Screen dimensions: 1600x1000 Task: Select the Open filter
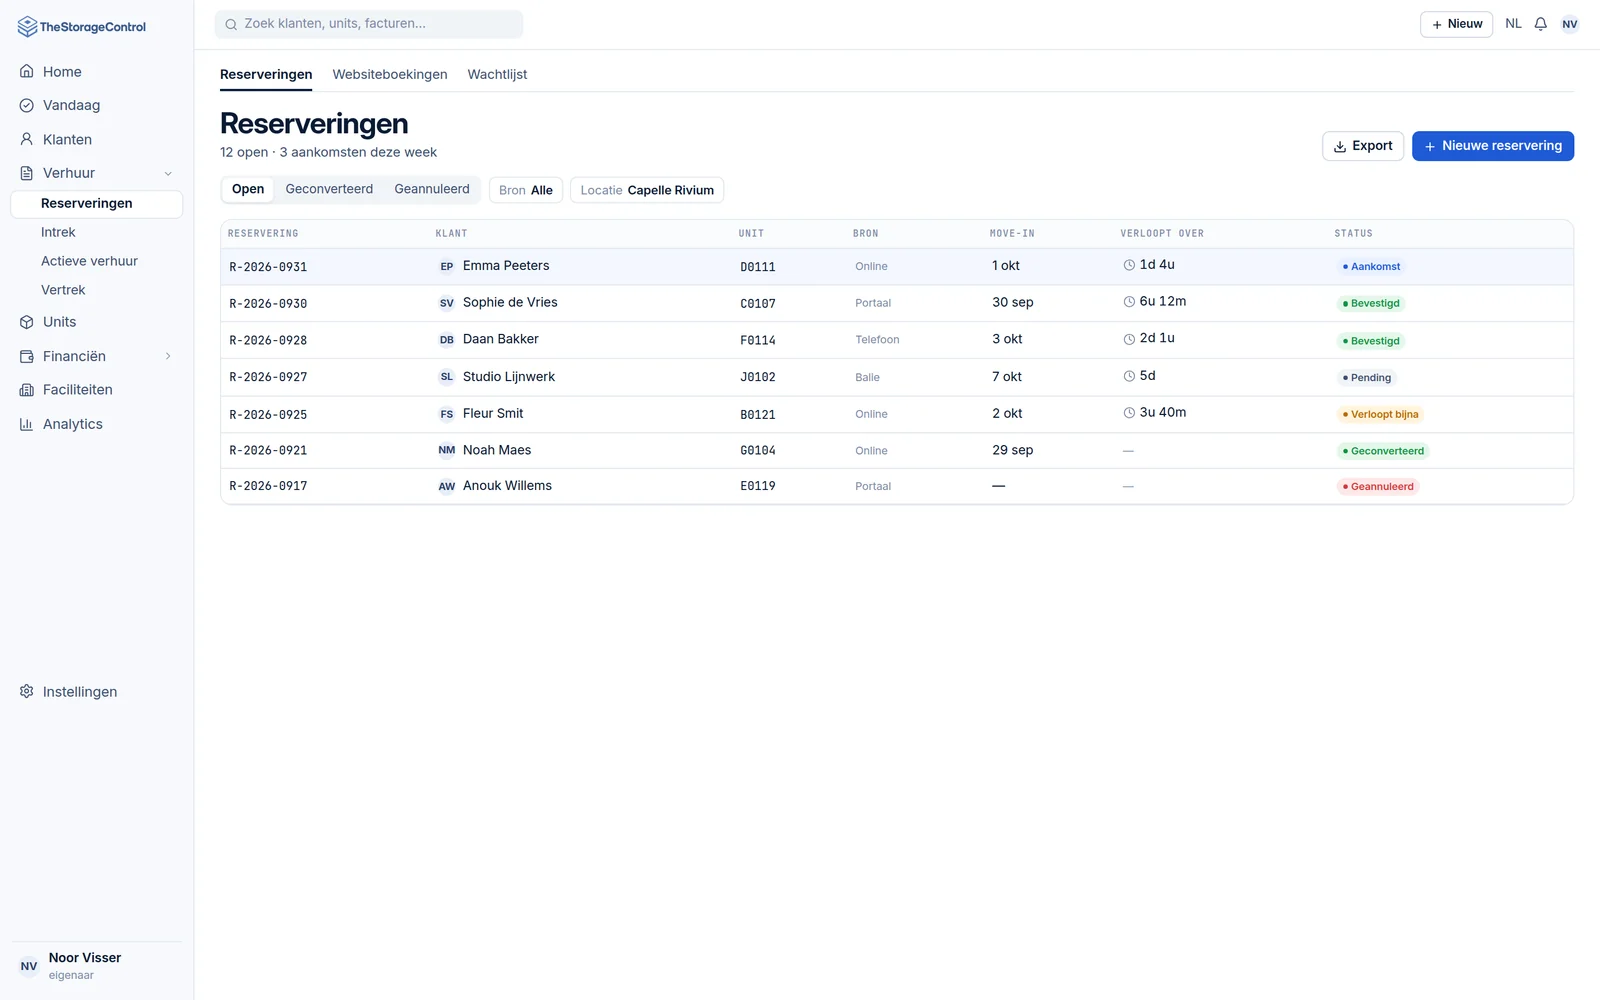pyautogui.click(x=248, y=189)
